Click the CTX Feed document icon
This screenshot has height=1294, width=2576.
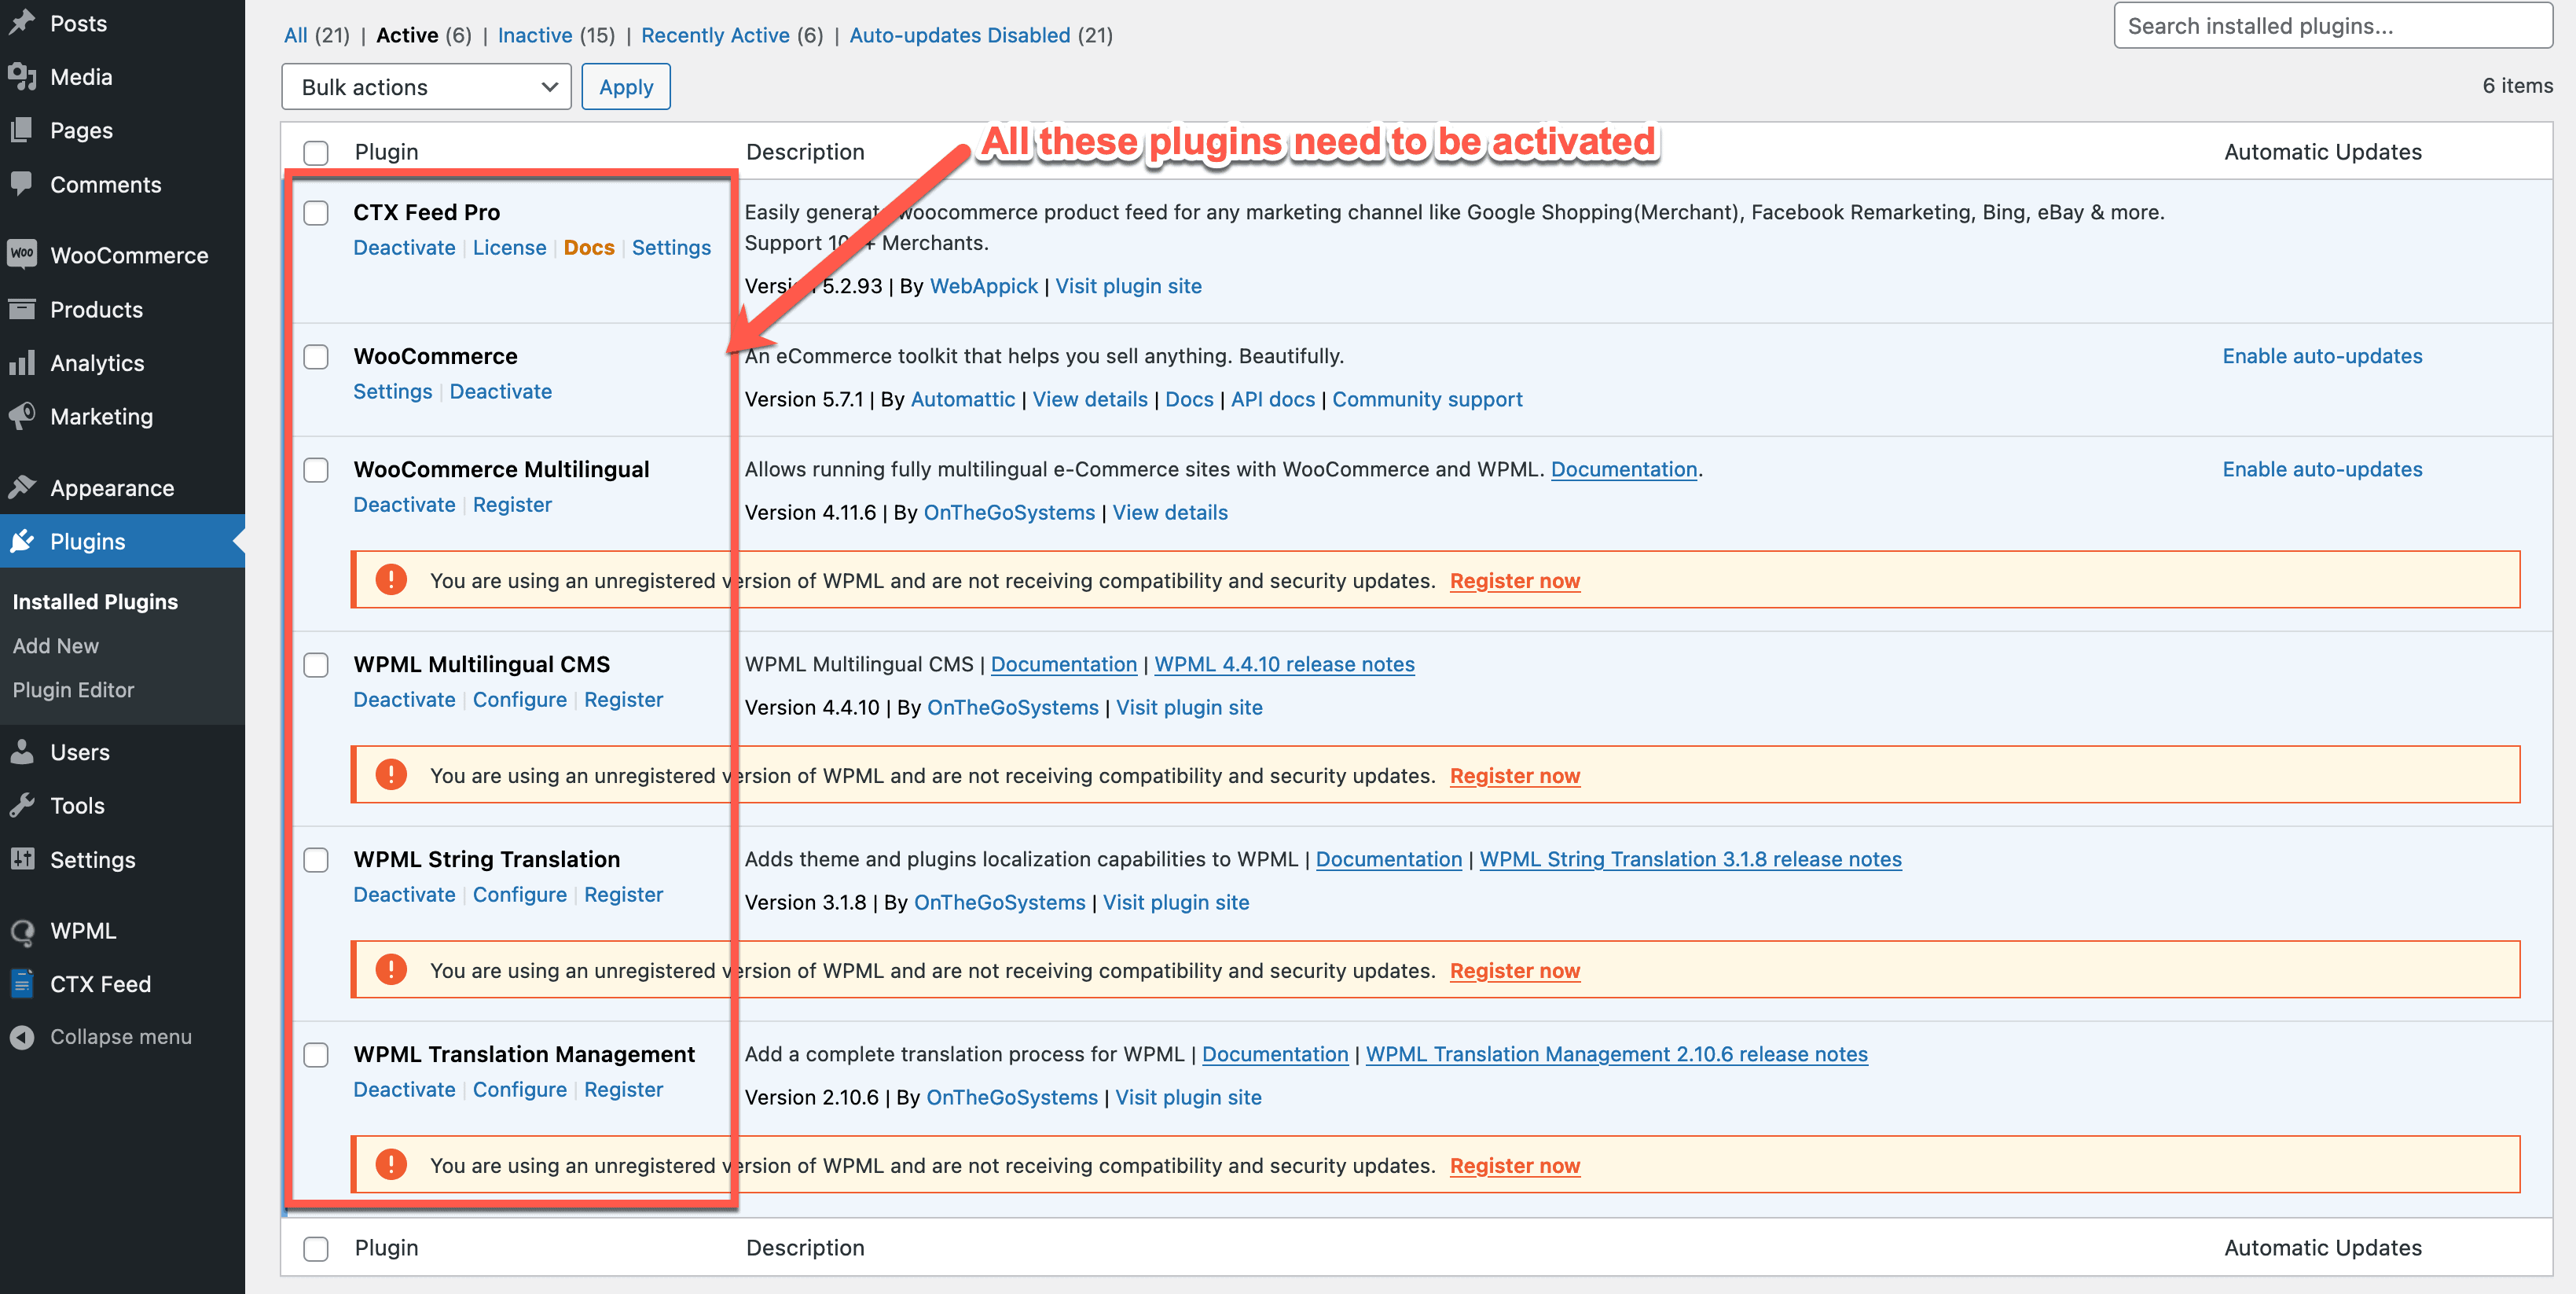coord(22,984)
